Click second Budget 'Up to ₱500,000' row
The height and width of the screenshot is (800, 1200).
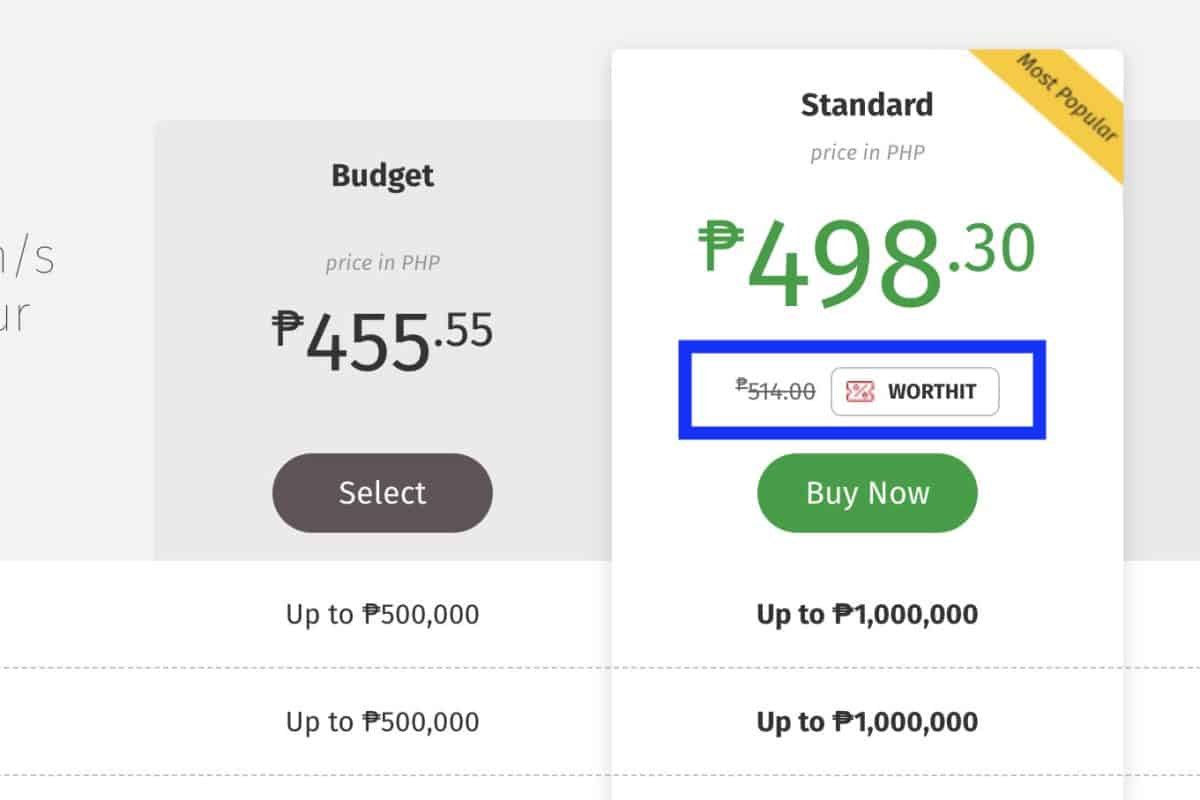pyautogui.click(x=382, y=721)
